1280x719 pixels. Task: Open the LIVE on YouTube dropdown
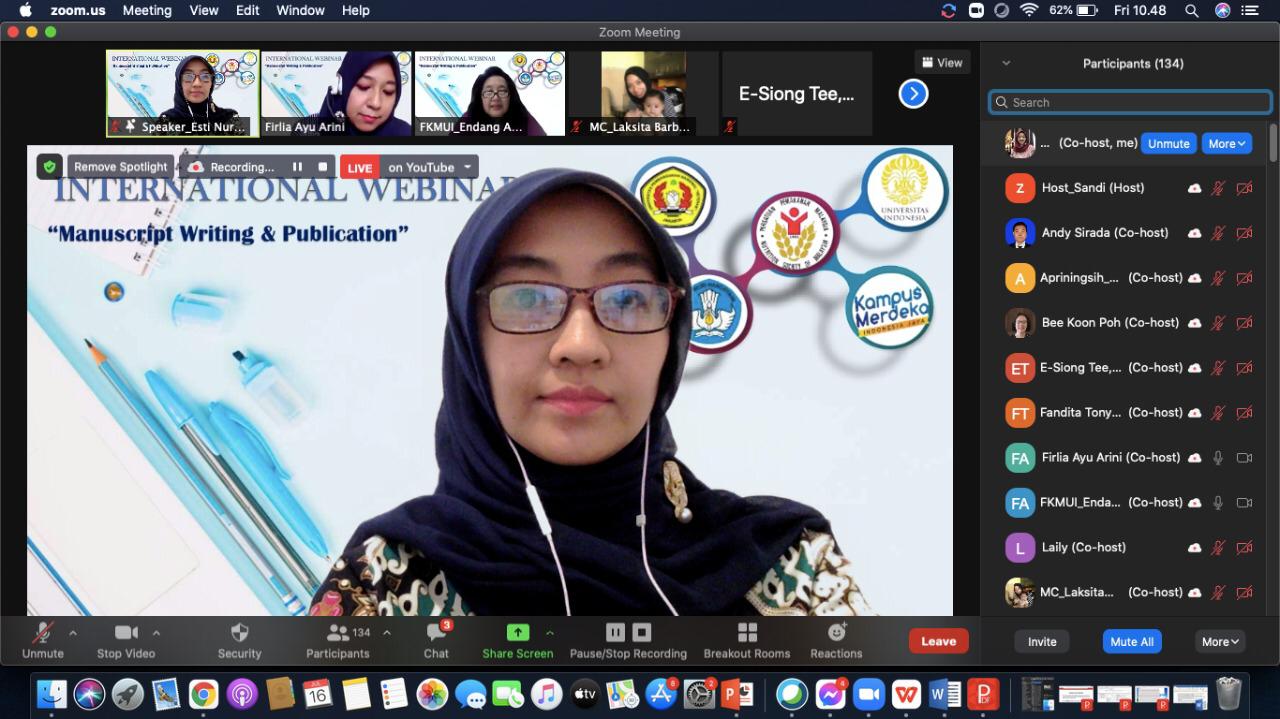click(x=467, y=167)
